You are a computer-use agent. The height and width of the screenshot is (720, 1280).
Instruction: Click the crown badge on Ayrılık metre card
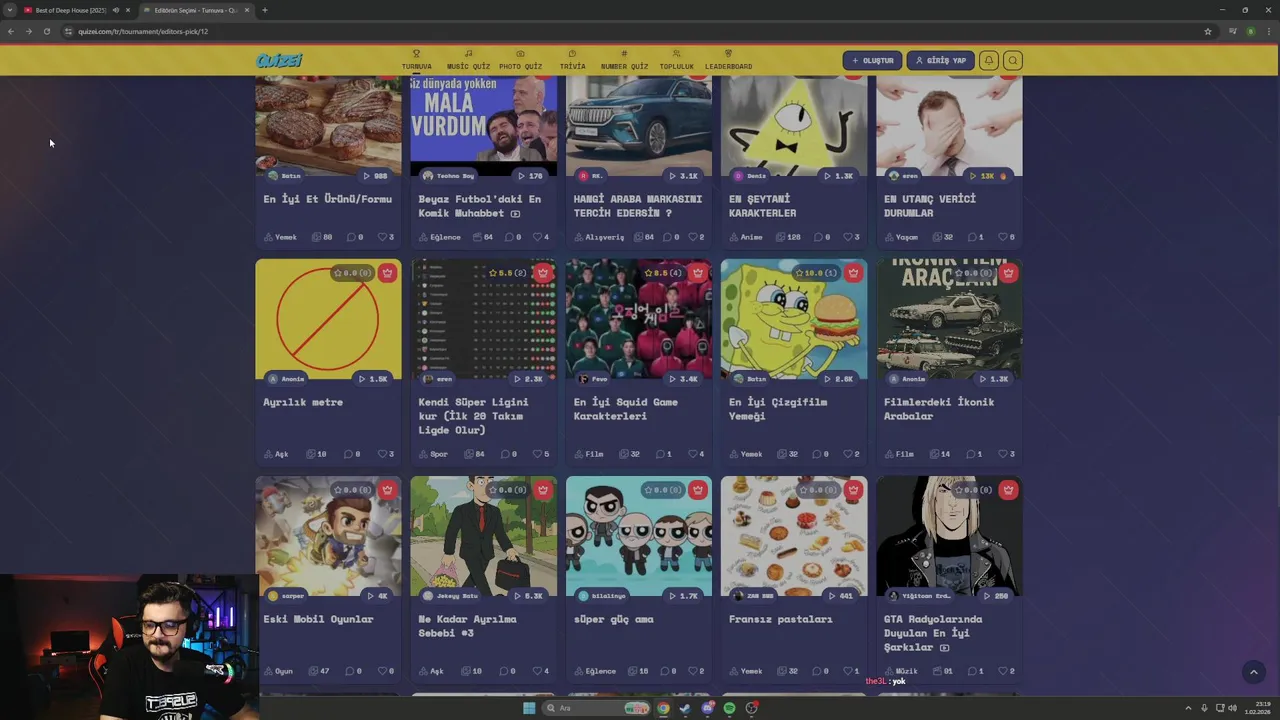(387, 273)
